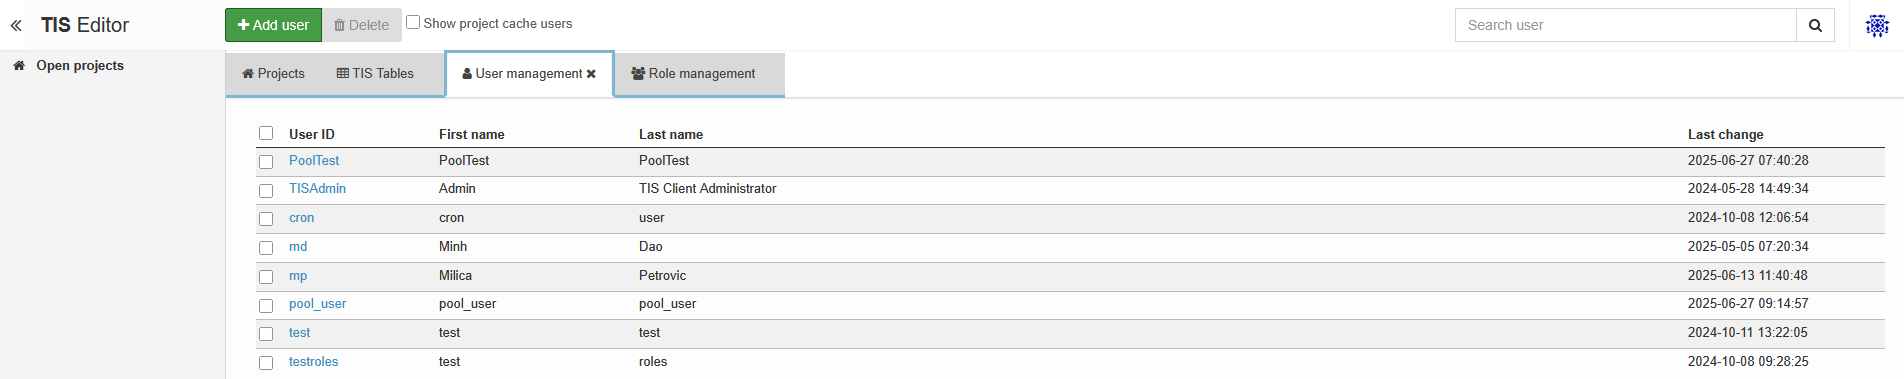Collapse sidebar with double chevron icon

[16, 26]
